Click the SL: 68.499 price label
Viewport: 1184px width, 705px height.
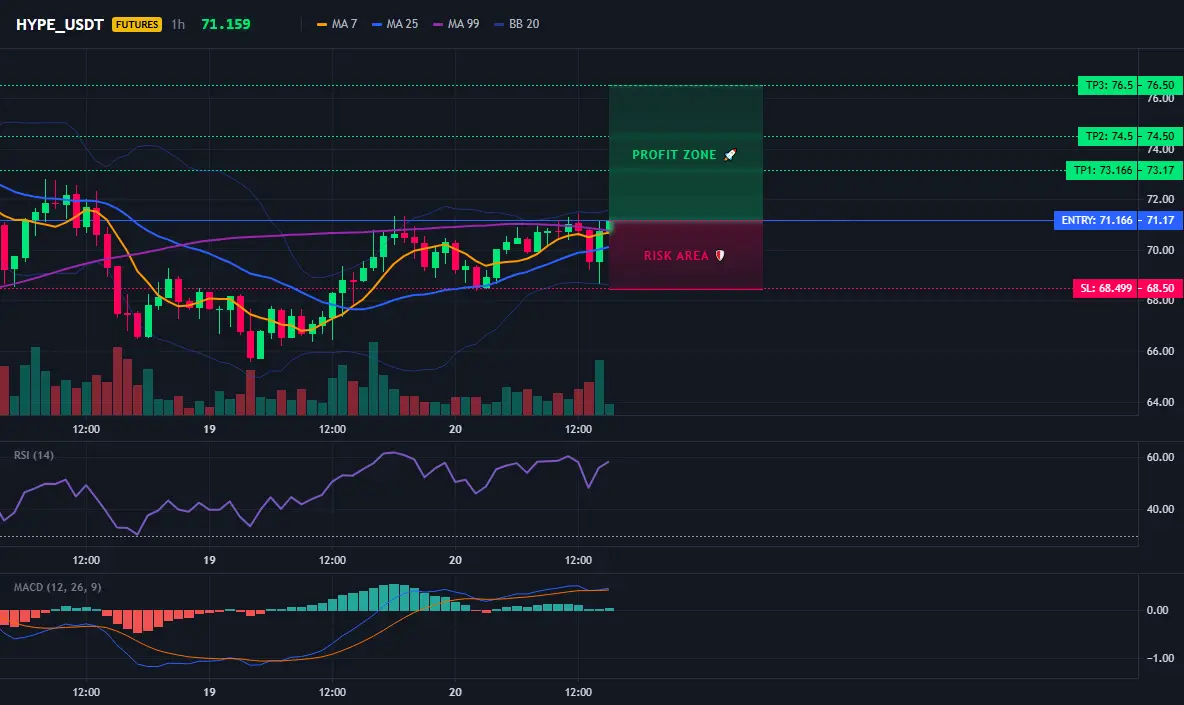coord(1106,288)
